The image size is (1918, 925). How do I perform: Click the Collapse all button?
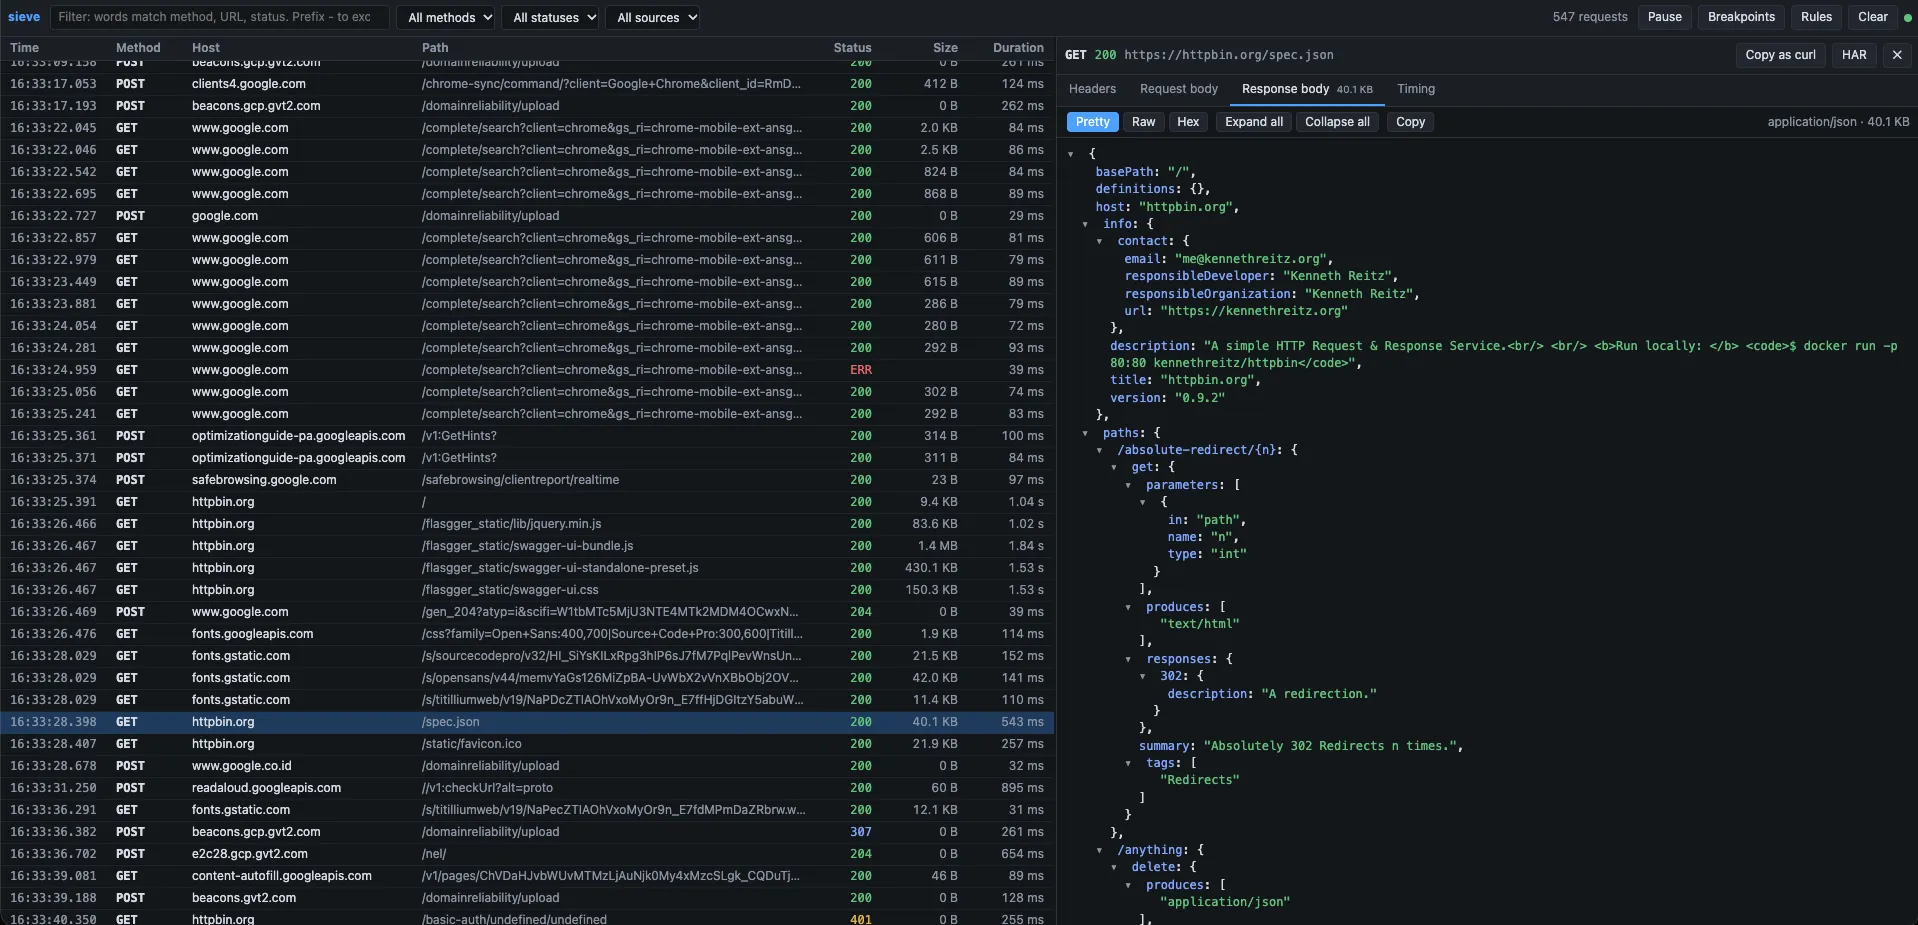tap(1337, 122)
